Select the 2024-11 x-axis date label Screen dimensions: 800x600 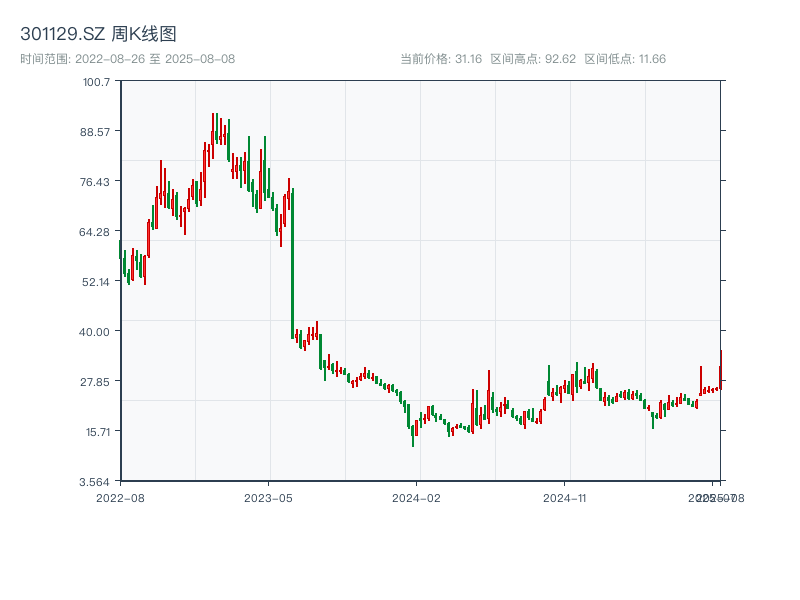tap(565, 497)
